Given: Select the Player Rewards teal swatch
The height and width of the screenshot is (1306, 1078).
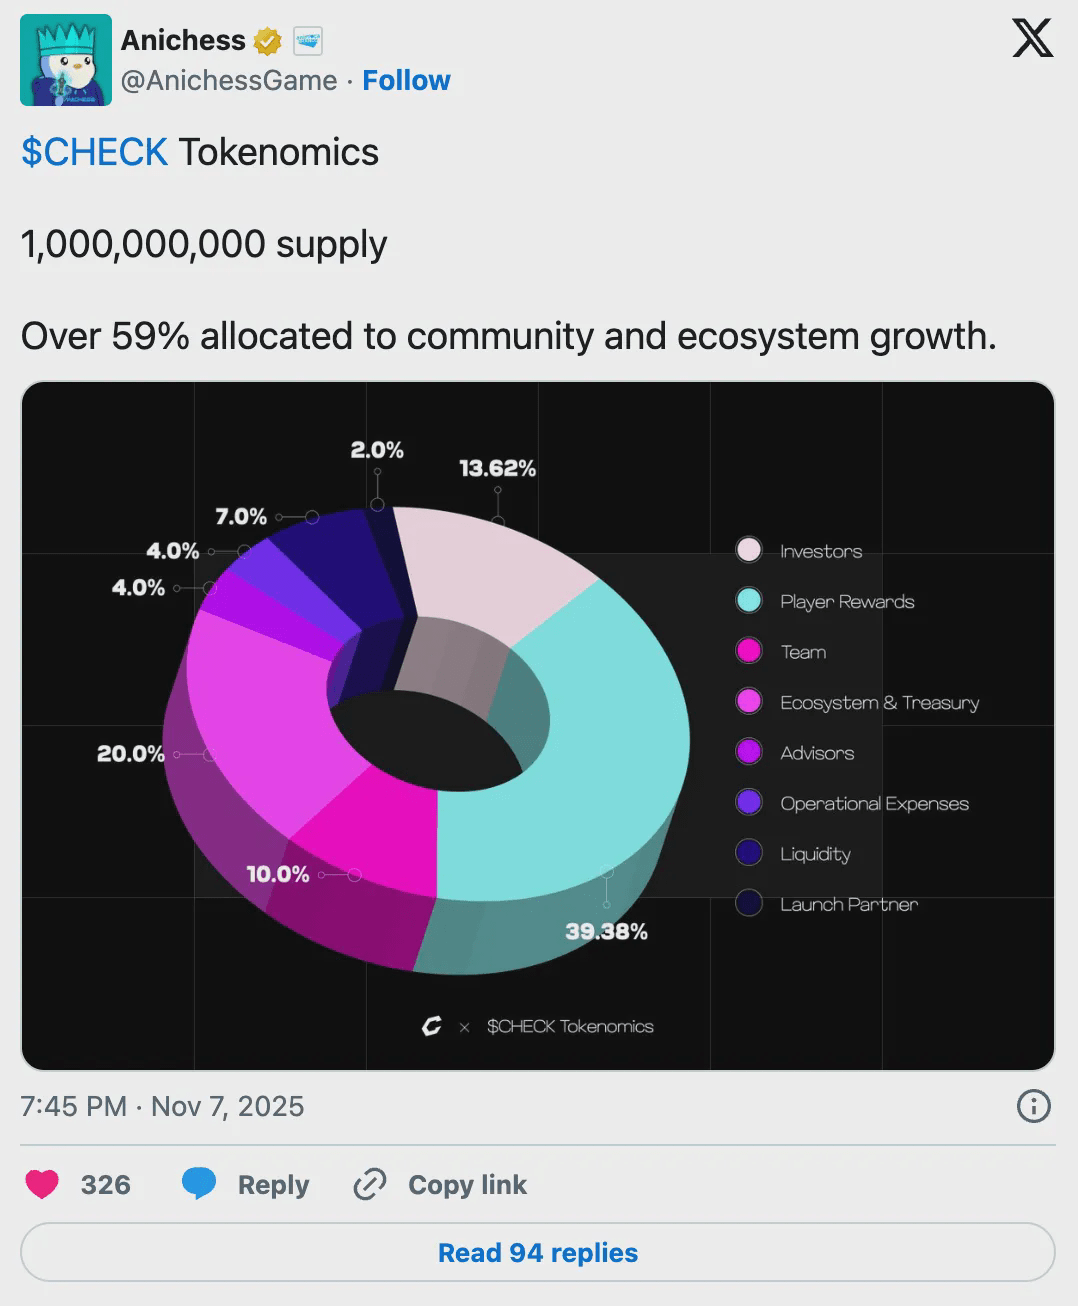Looking at the screenshot, I should (748, 600).
